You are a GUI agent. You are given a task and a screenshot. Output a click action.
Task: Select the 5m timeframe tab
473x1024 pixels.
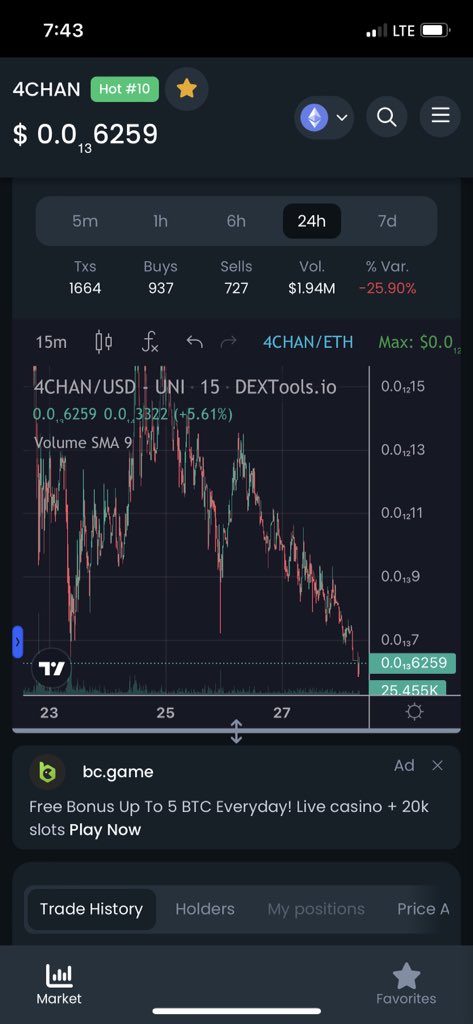(x=85, y=221)
